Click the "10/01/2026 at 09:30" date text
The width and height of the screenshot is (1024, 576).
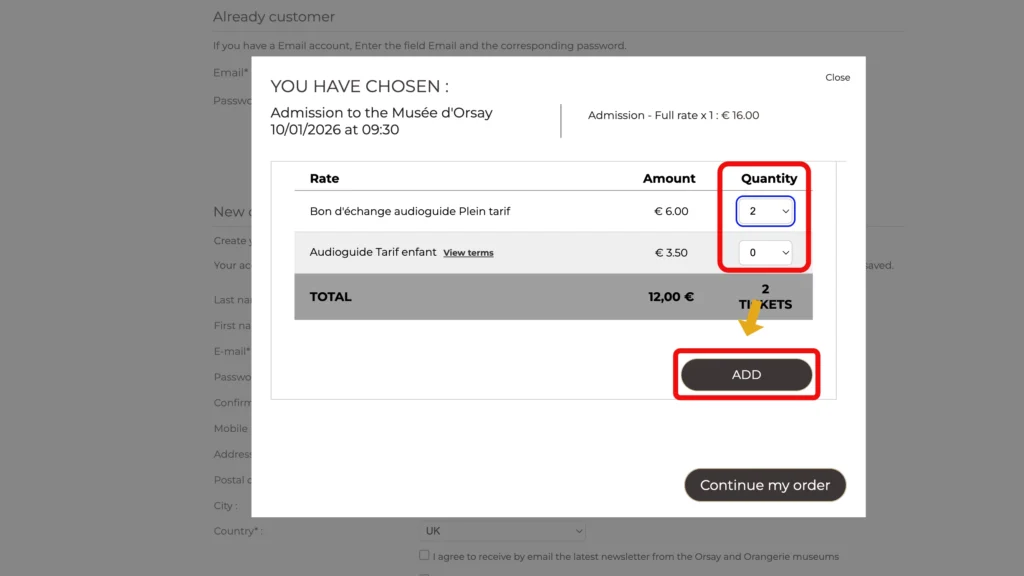tap(335, 129)
